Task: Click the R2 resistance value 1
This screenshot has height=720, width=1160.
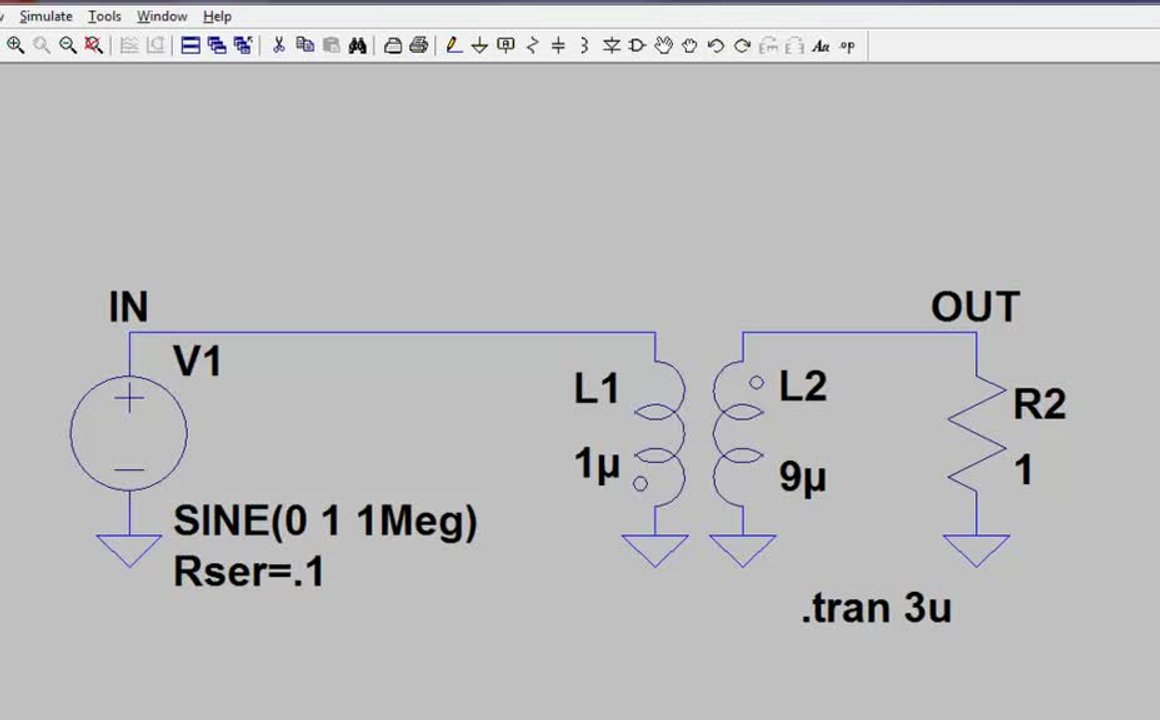Action: (x=1024, y=470)
